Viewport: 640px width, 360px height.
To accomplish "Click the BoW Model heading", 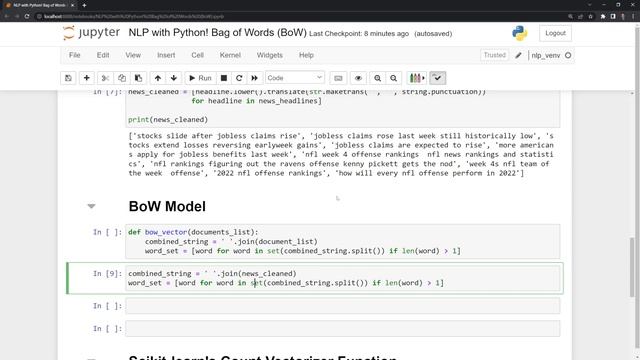I will coord(167,207).
